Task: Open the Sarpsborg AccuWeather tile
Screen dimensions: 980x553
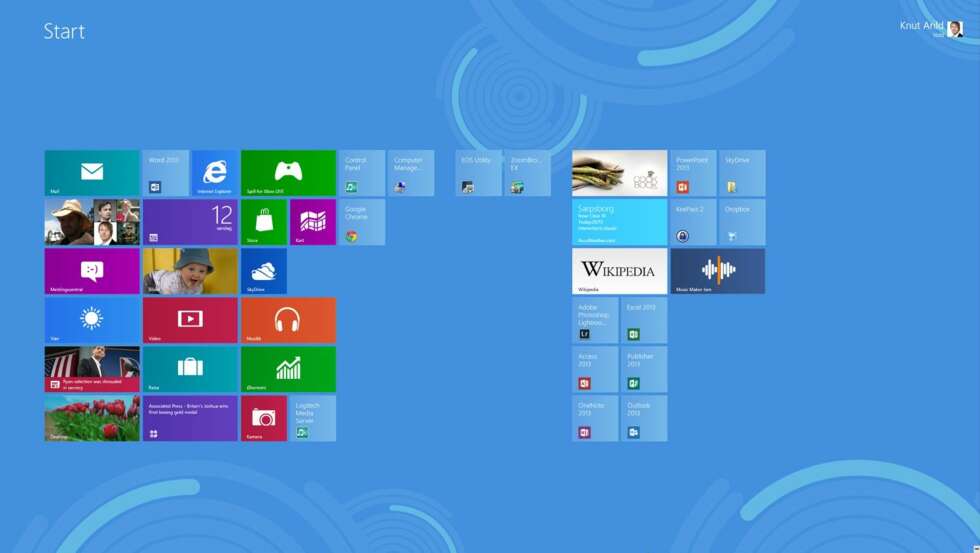Action: 619,222
